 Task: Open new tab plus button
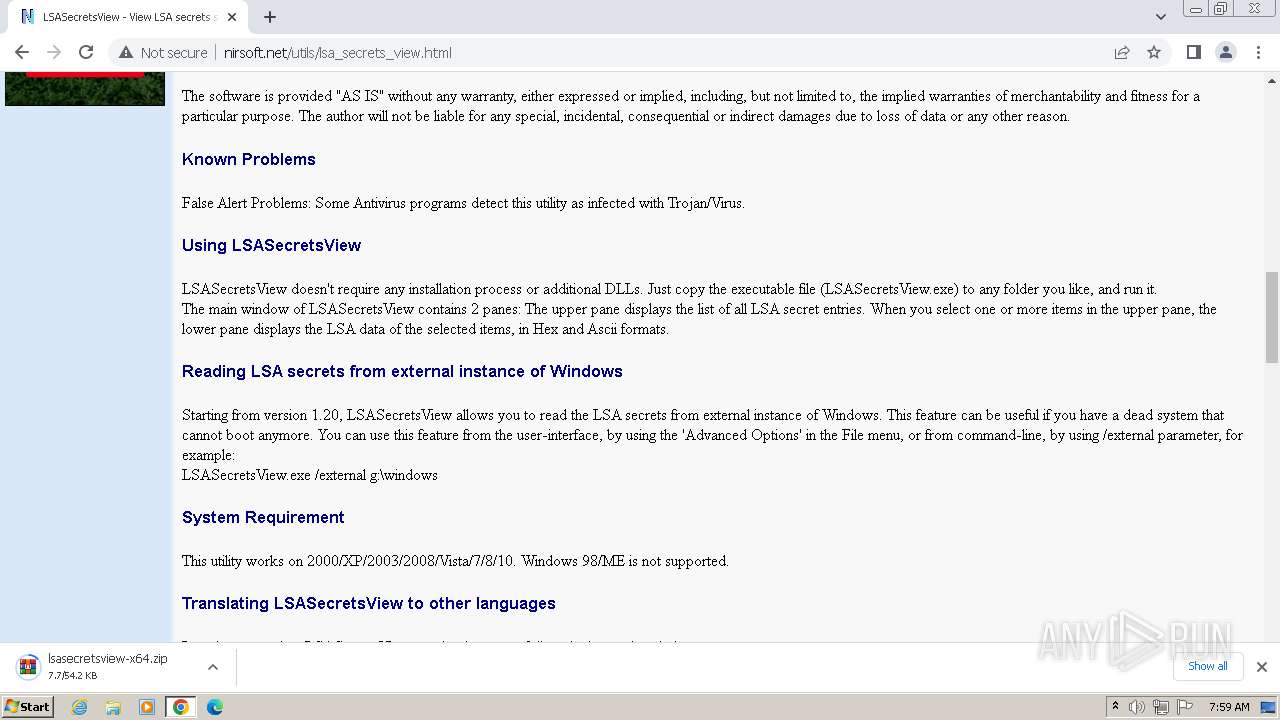pyautogui.click(x=270, y=17)
